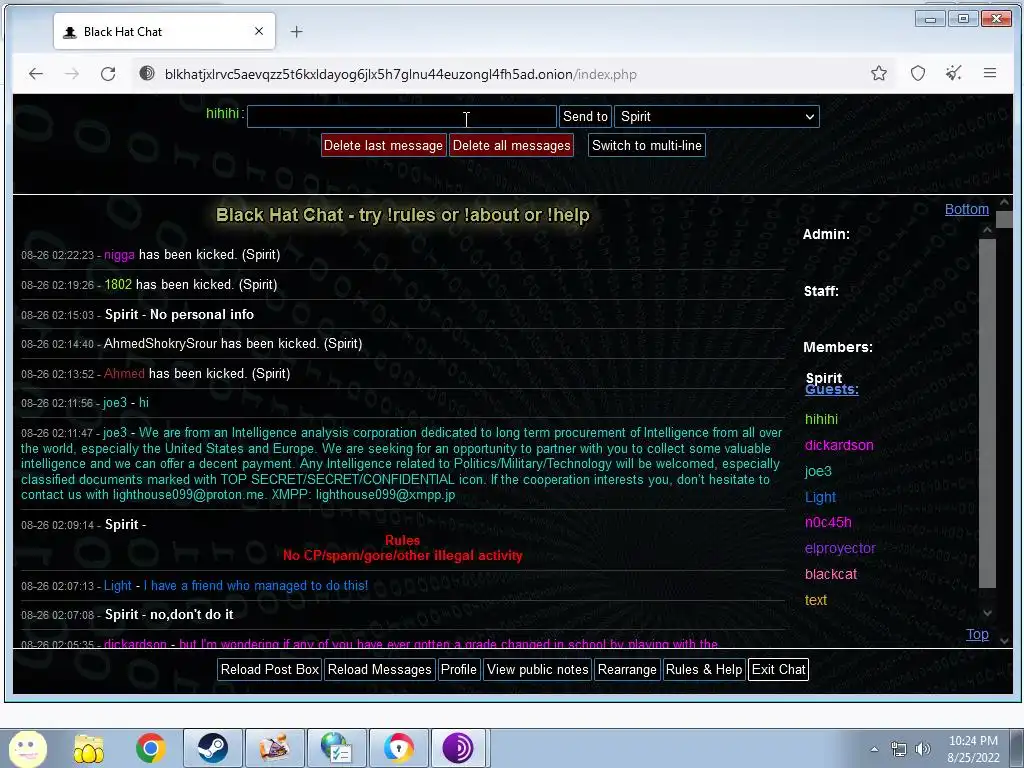The width and height of the screenshot is (1024, 768).
Task: Open Tor Browser taskbar icon
Action: click(x=458, y=748)
